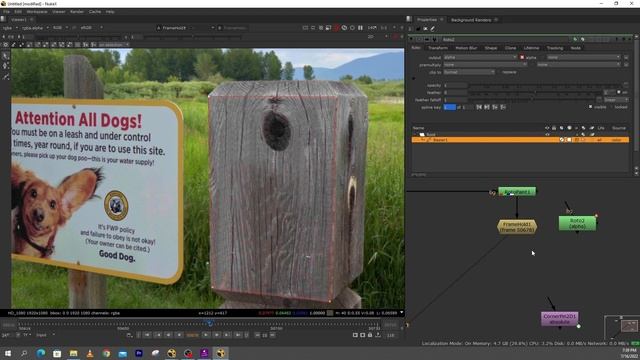
Task: Select the Roto2 node in node graph
Action: (577, 223)
